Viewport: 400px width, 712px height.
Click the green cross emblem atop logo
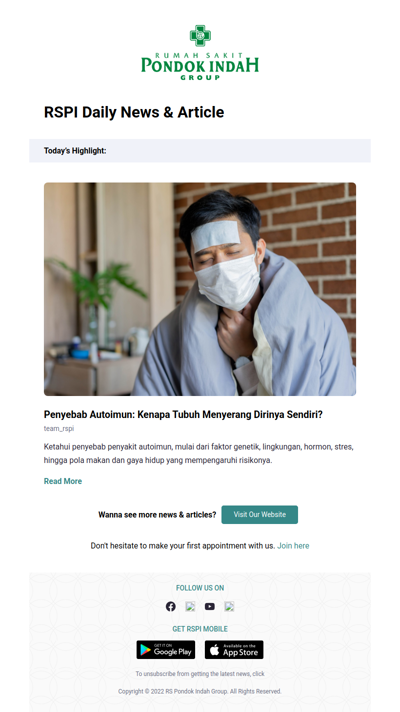tap(200, 36)
